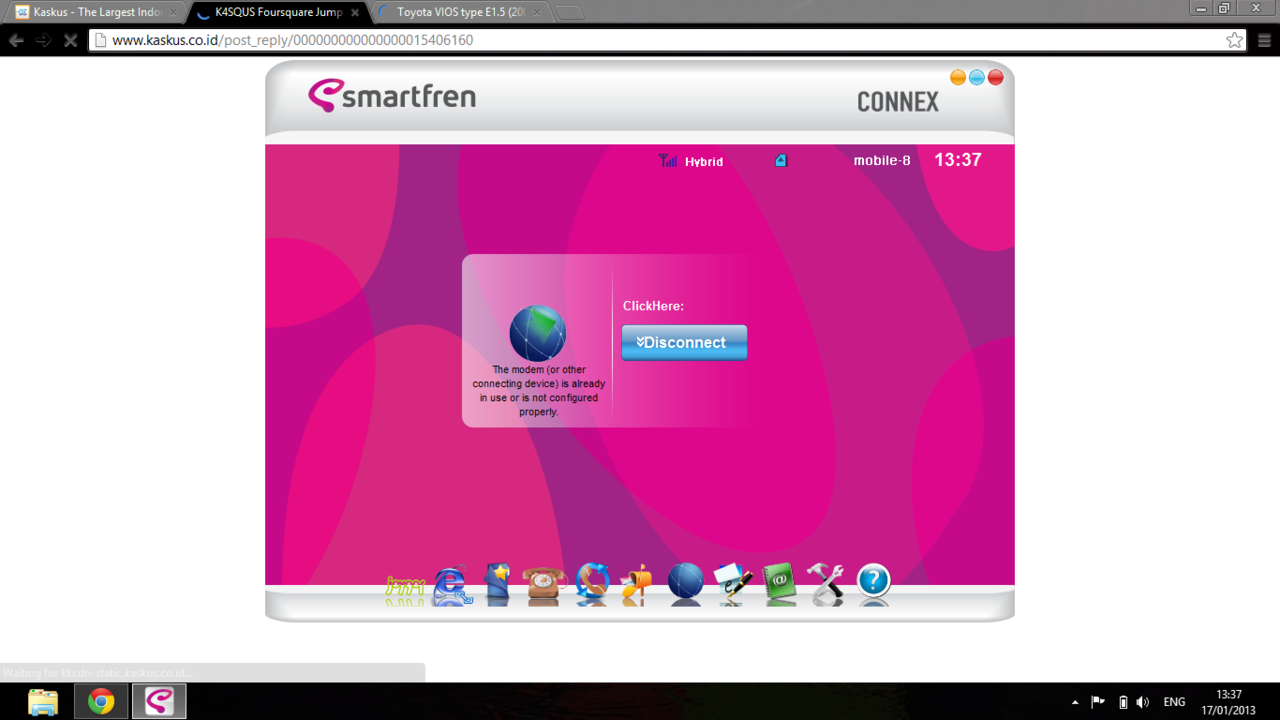Click the blue Disconnect button

[684, 342]
